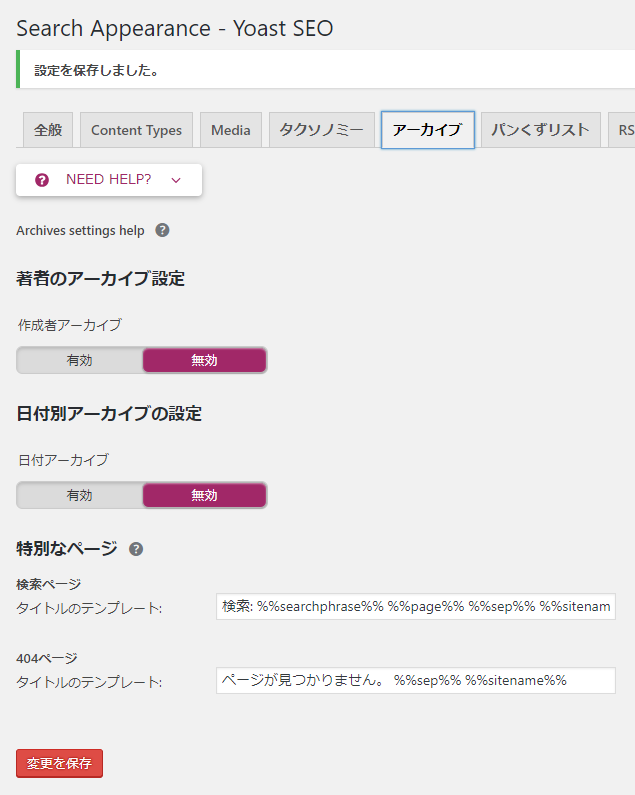The height and width of the screenshot is (795, 635).
Task: Select the アーカイブ tab
Action: tap(428, 130)
